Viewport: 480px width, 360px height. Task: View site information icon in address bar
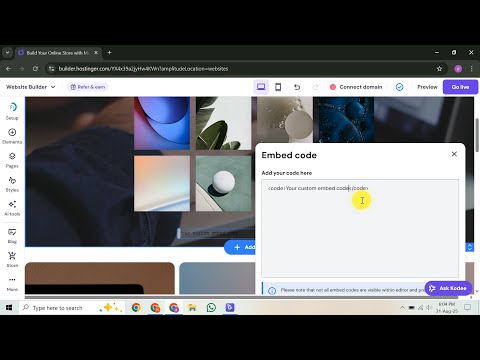[51, 69]
